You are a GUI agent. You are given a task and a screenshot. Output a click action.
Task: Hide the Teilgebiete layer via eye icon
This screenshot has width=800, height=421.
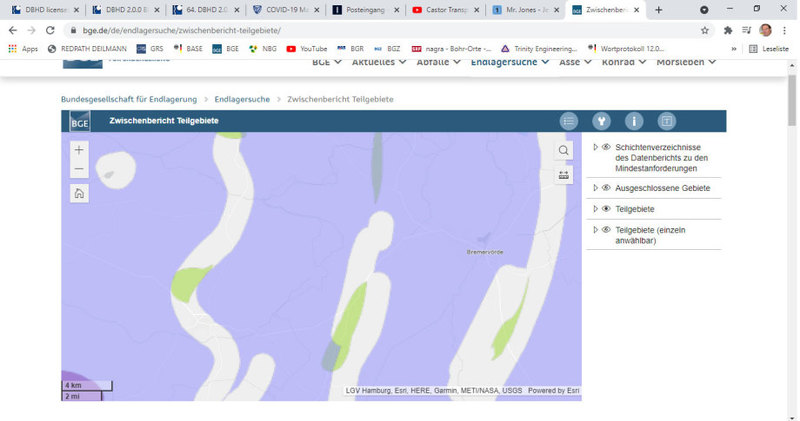[x=606, y=209]
